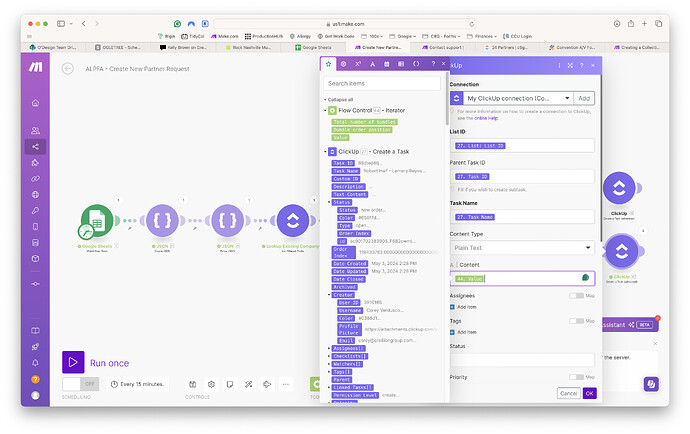Click Safari address bar

pyautogui.click(x=345, y=24)
